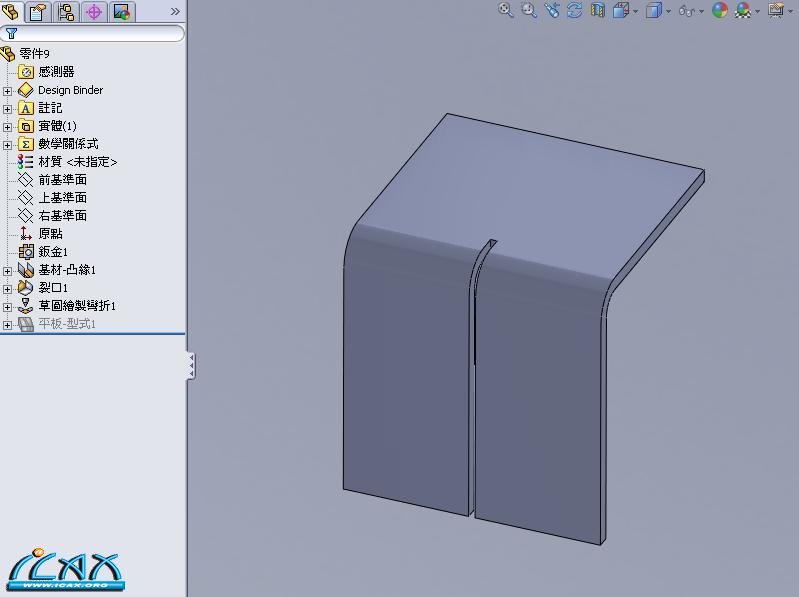Select the 材質 <未指定> material item
The image size is (799, 597).
coord(77,162)
